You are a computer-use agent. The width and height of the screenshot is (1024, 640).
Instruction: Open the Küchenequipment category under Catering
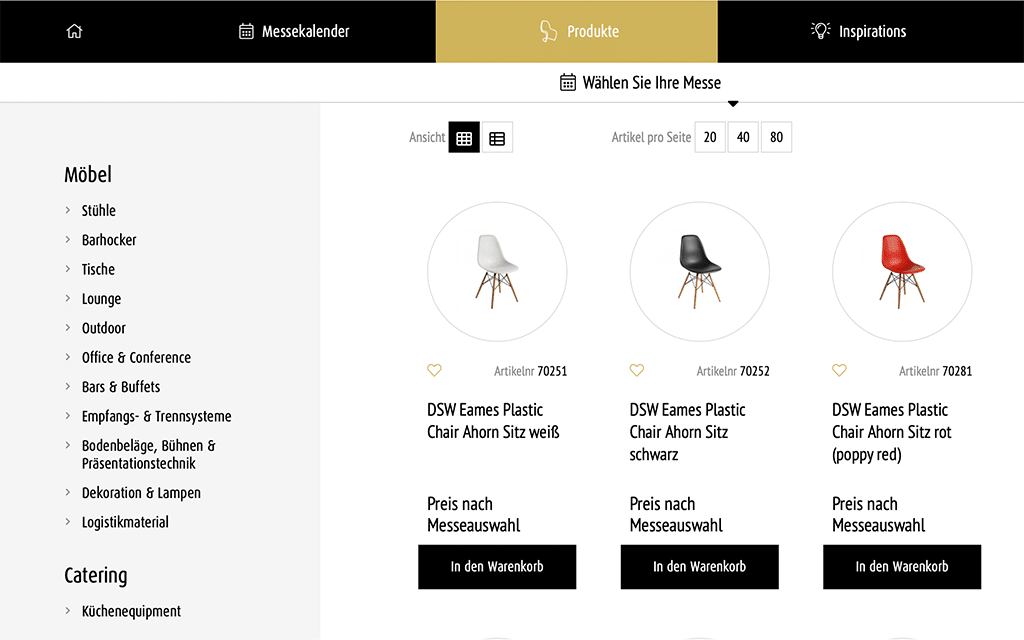coord(131,611)
